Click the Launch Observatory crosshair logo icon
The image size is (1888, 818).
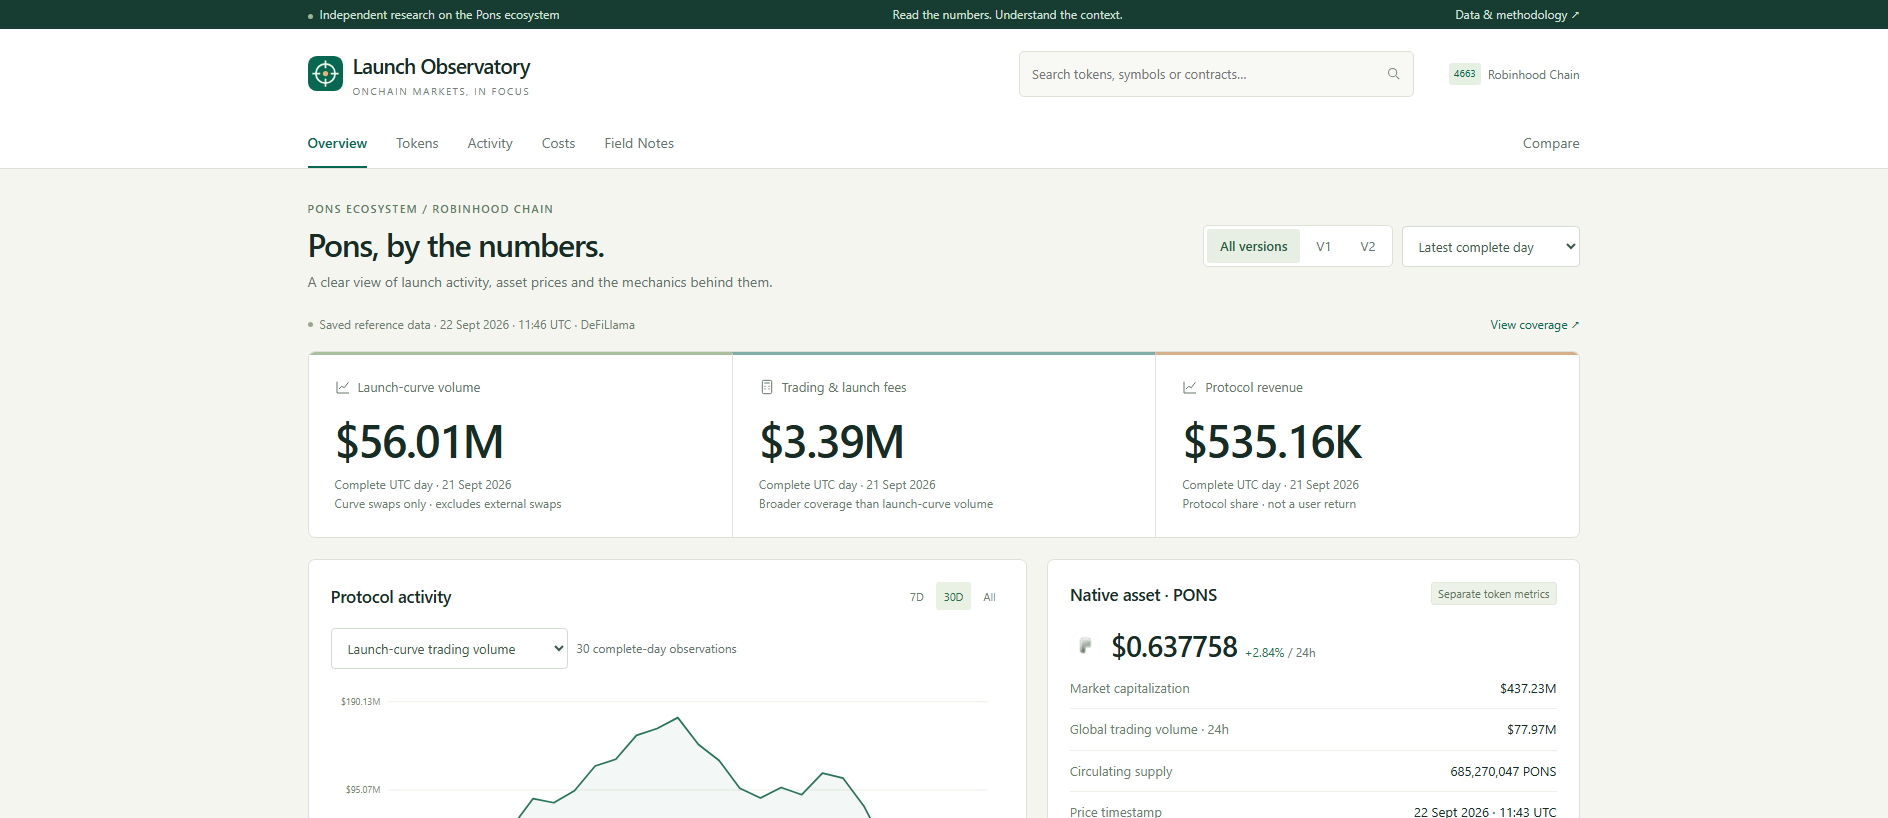(325, 73)
